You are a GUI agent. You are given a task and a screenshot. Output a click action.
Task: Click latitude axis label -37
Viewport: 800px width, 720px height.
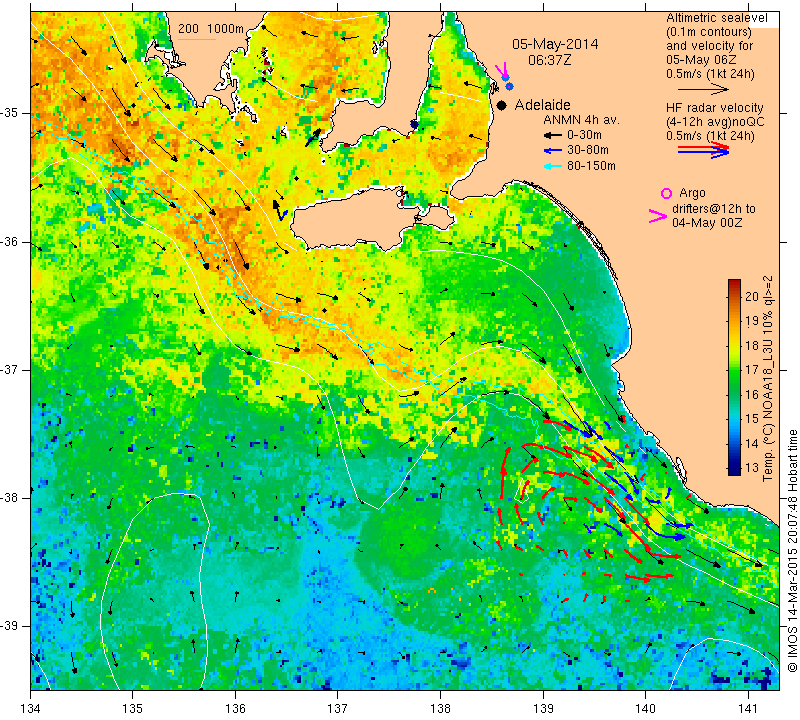[9, 369]
